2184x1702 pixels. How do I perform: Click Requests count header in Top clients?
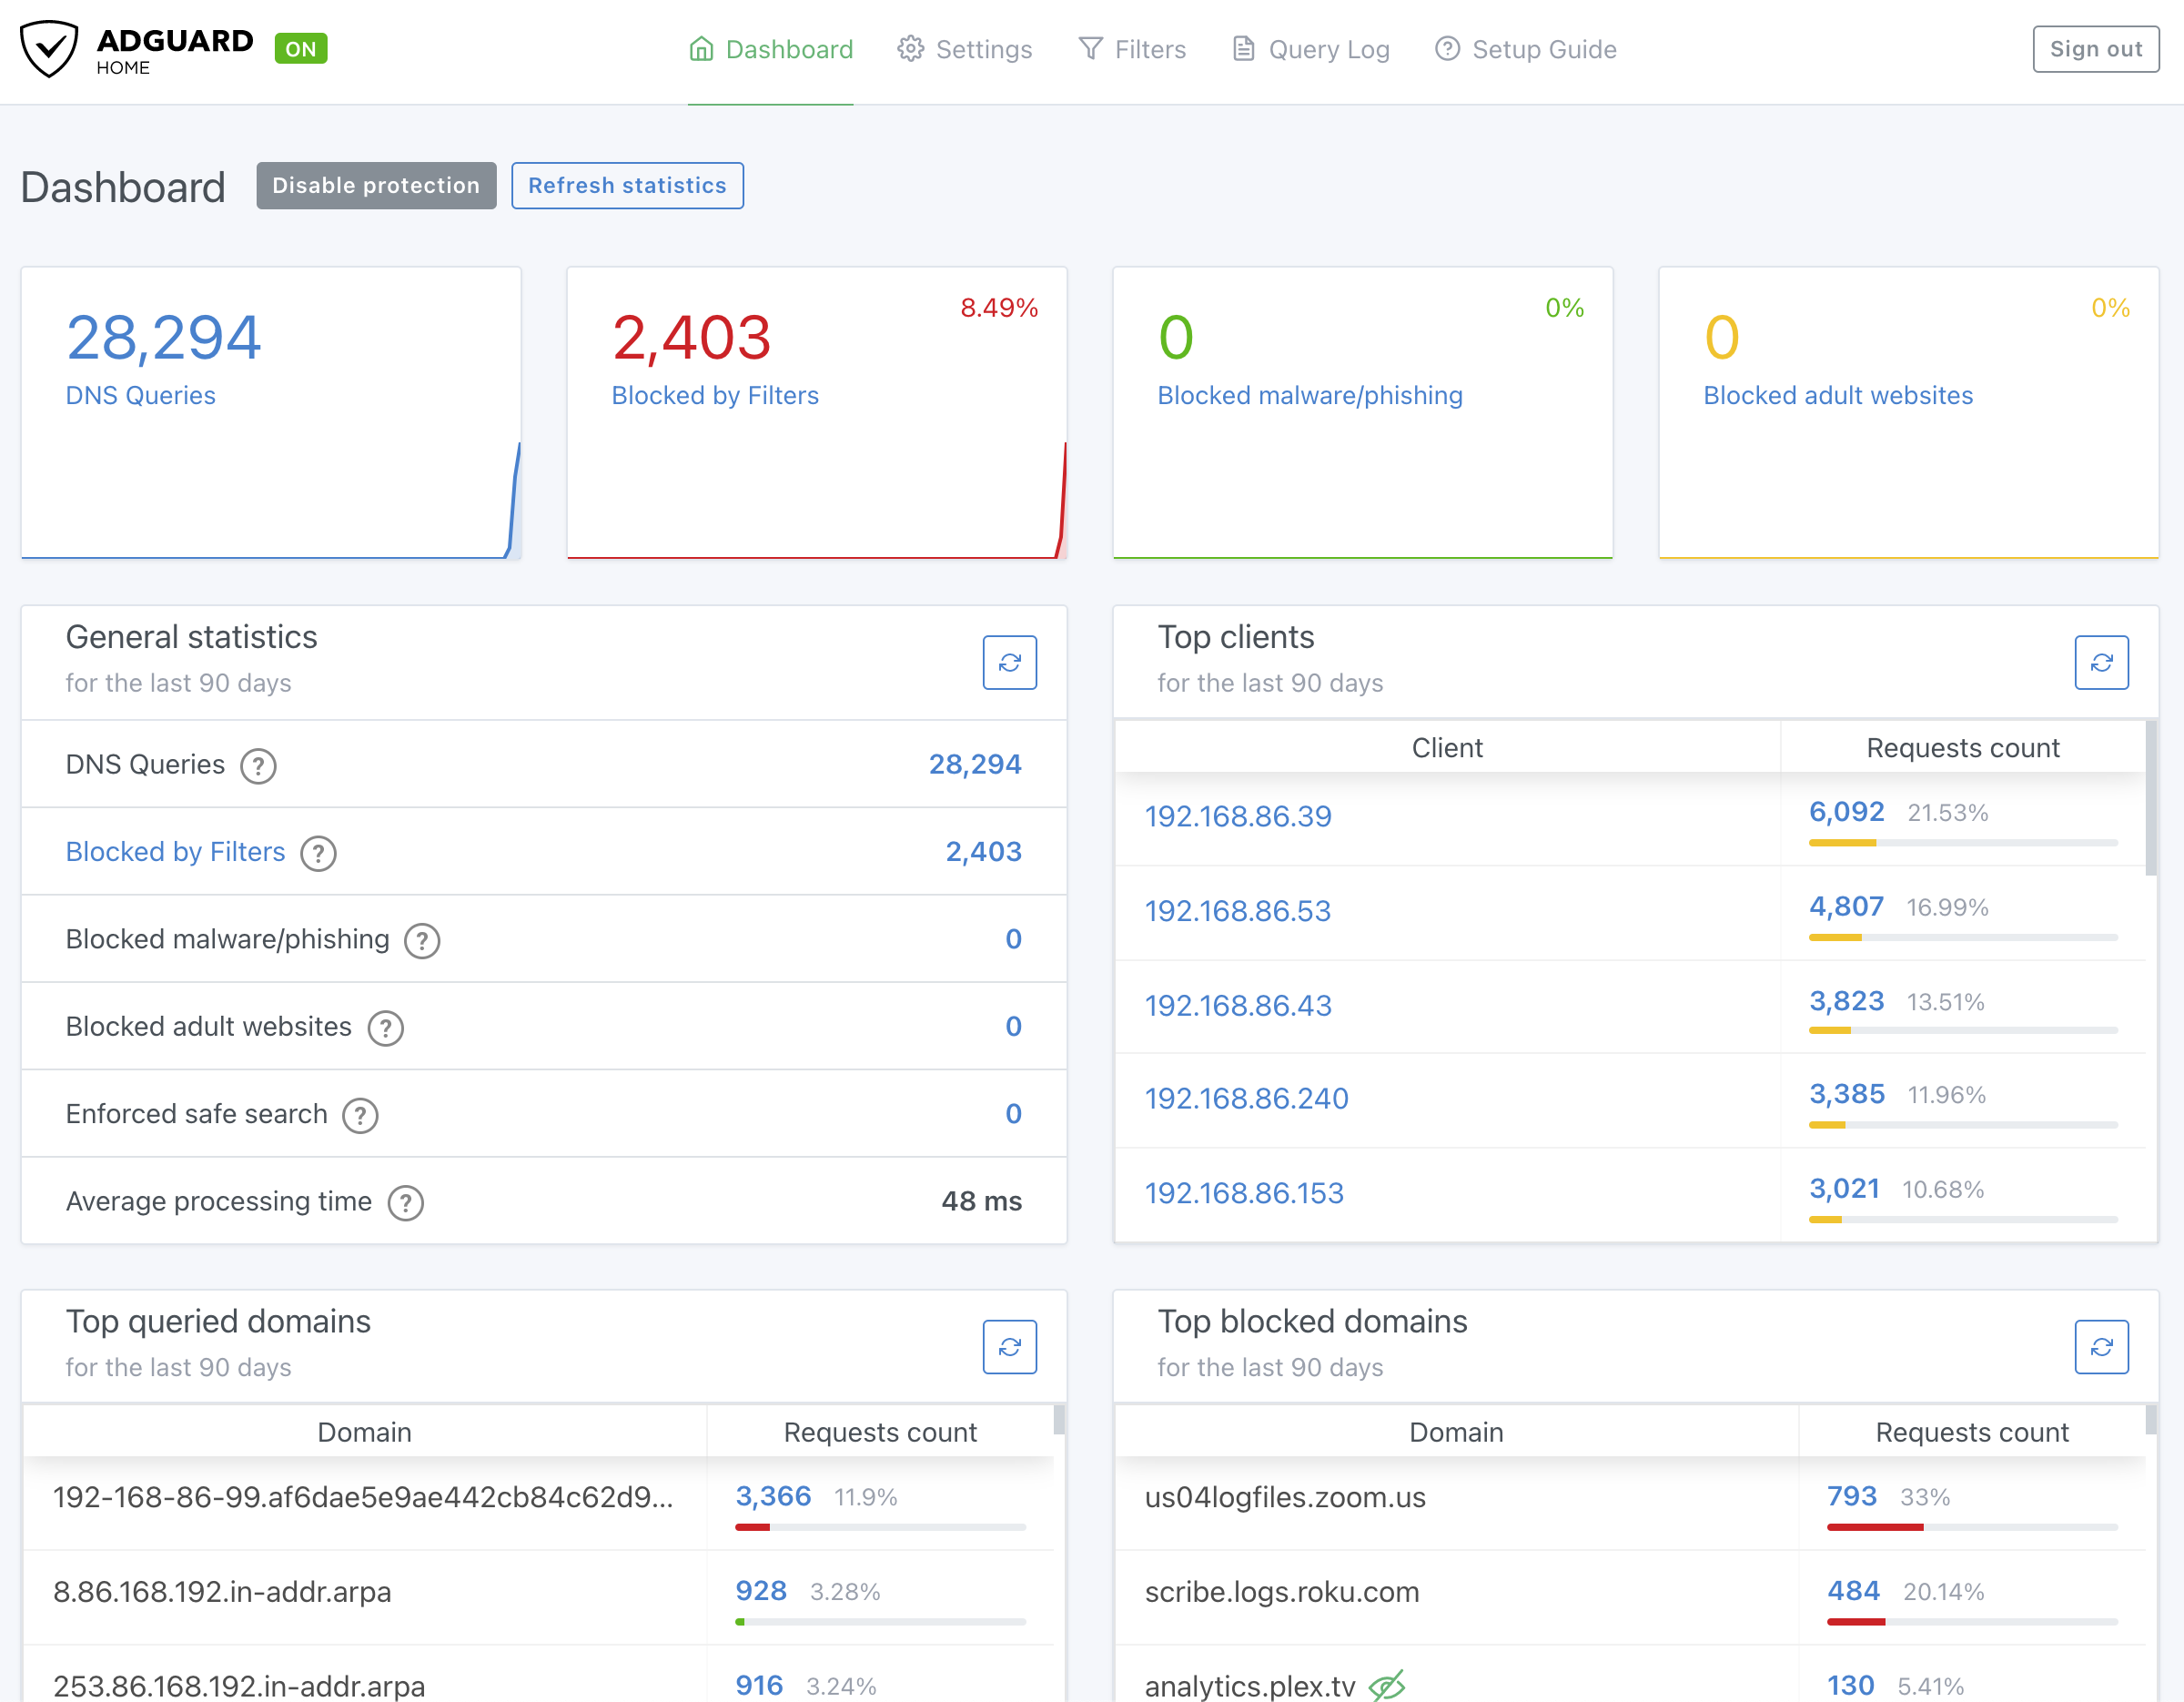click(1962, 749)
